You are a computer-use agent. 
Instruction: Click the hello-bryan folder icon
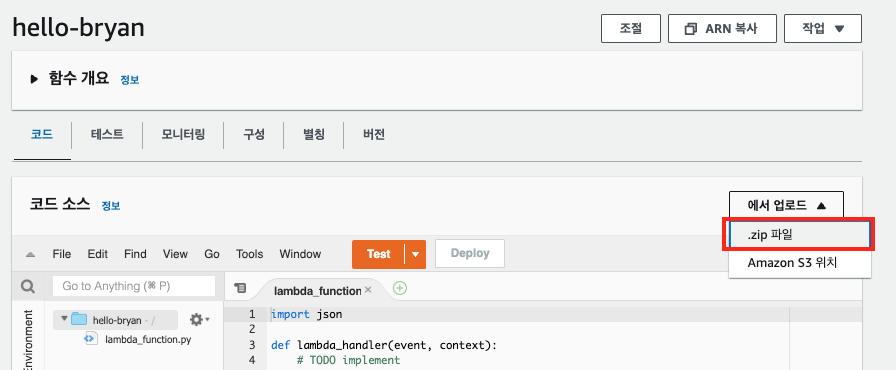[x=79, y=319]
